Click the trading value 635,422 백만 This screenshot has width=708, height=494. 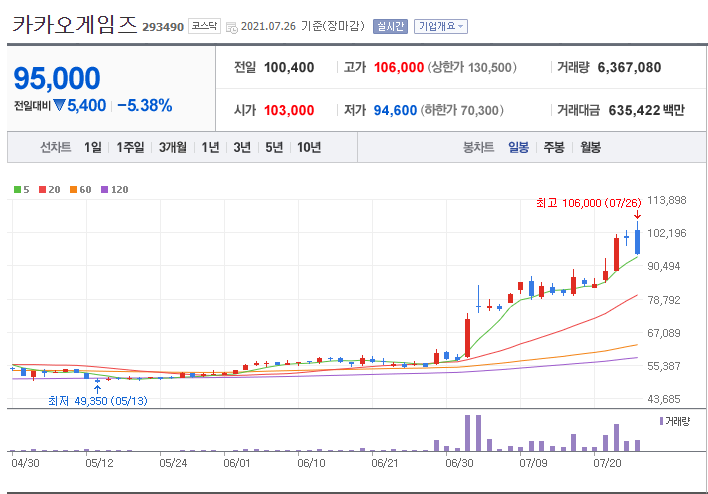coord(647,111)
